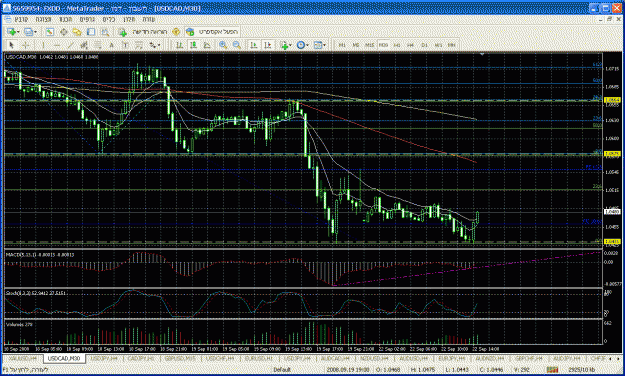Select the Text Label tool (T)
625x376 pixels.
pos(125,45)
